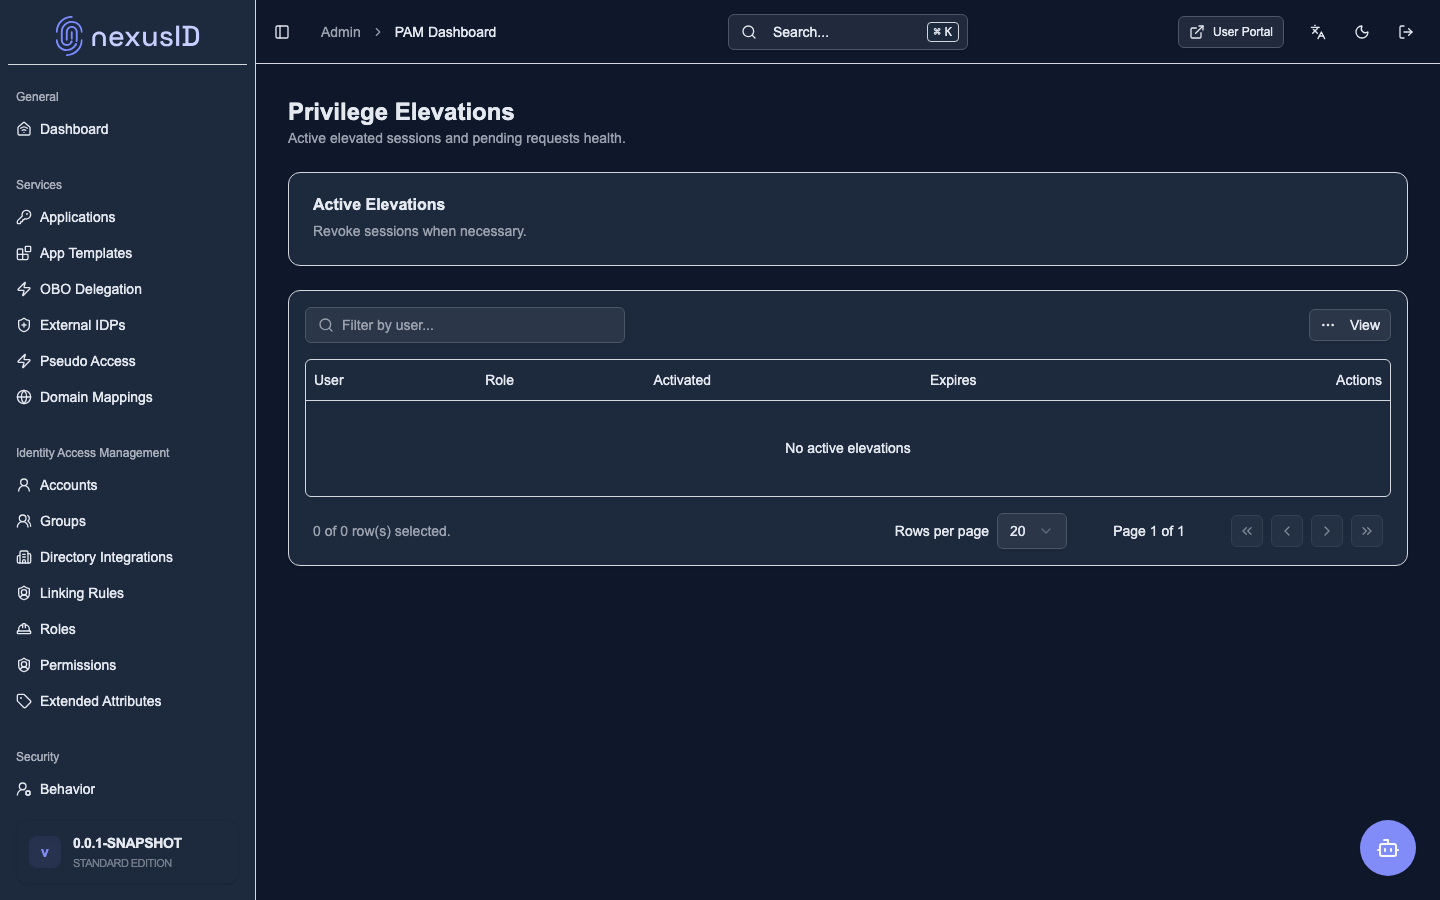
Task: Click the 0.0.1-SNAPSHOT version label
Action: coord(127,843)
